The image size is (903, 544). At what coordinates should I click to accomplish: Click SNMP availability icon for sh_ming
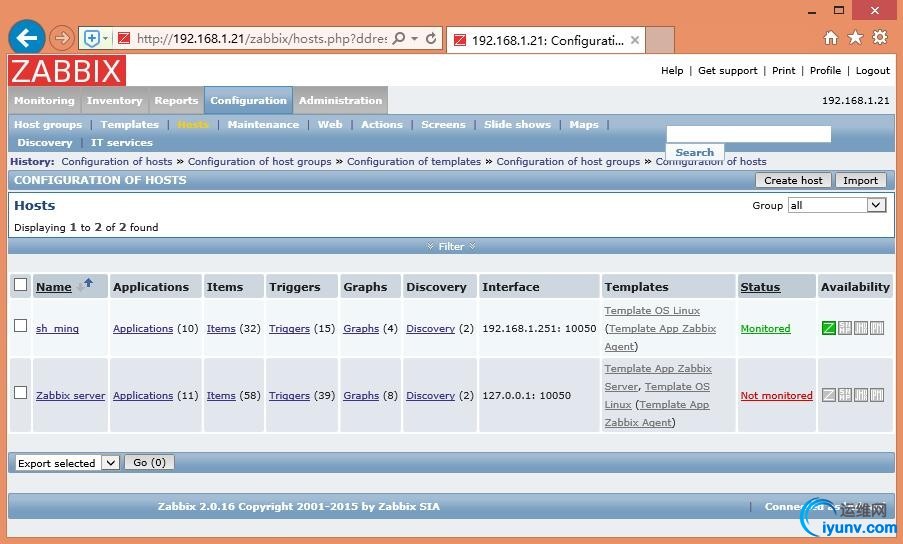point(845,328)
